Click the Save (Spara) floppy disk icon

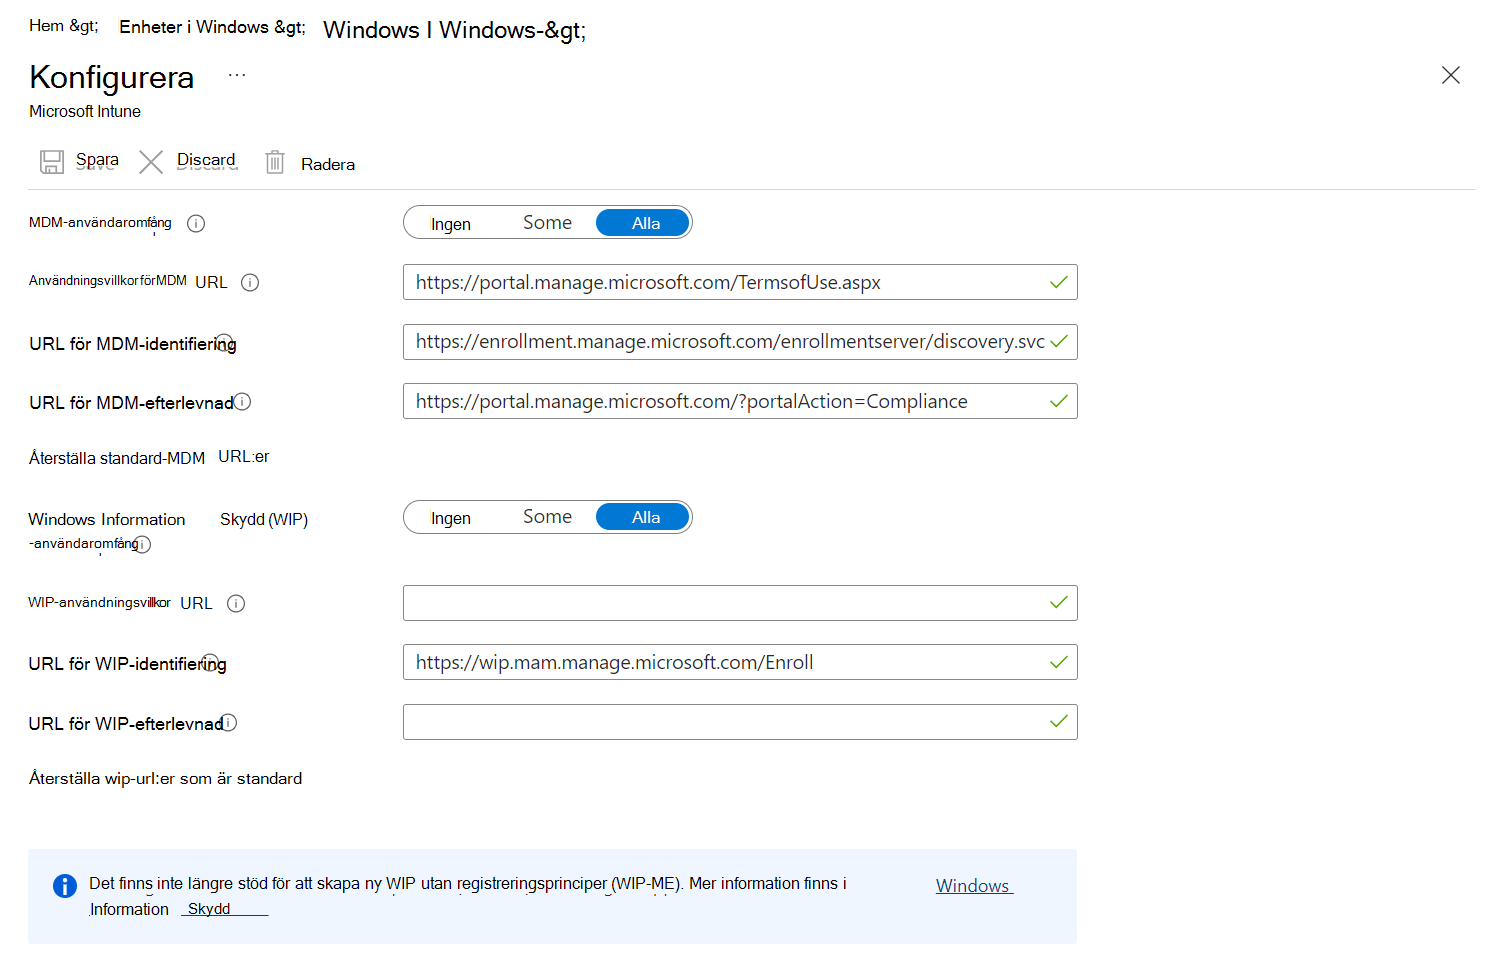[x=52, y=162]
